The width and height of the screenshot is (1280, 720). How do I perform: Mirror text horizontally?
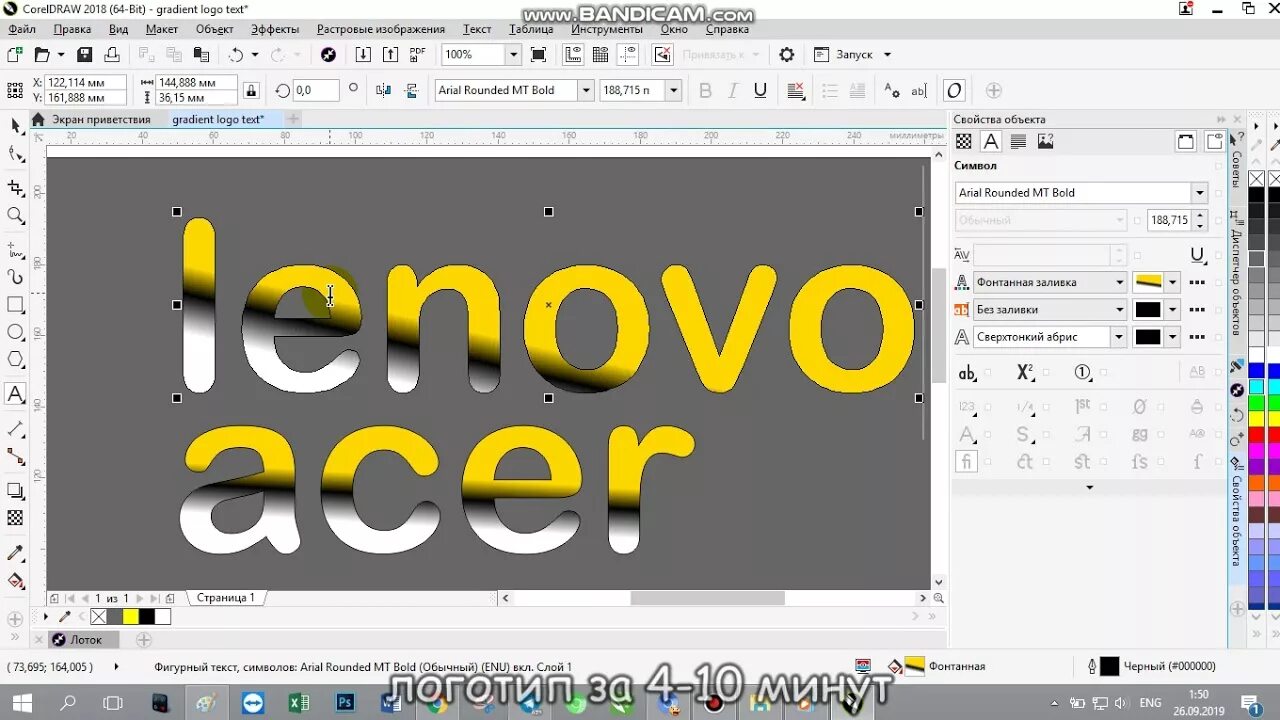(383, 90)
